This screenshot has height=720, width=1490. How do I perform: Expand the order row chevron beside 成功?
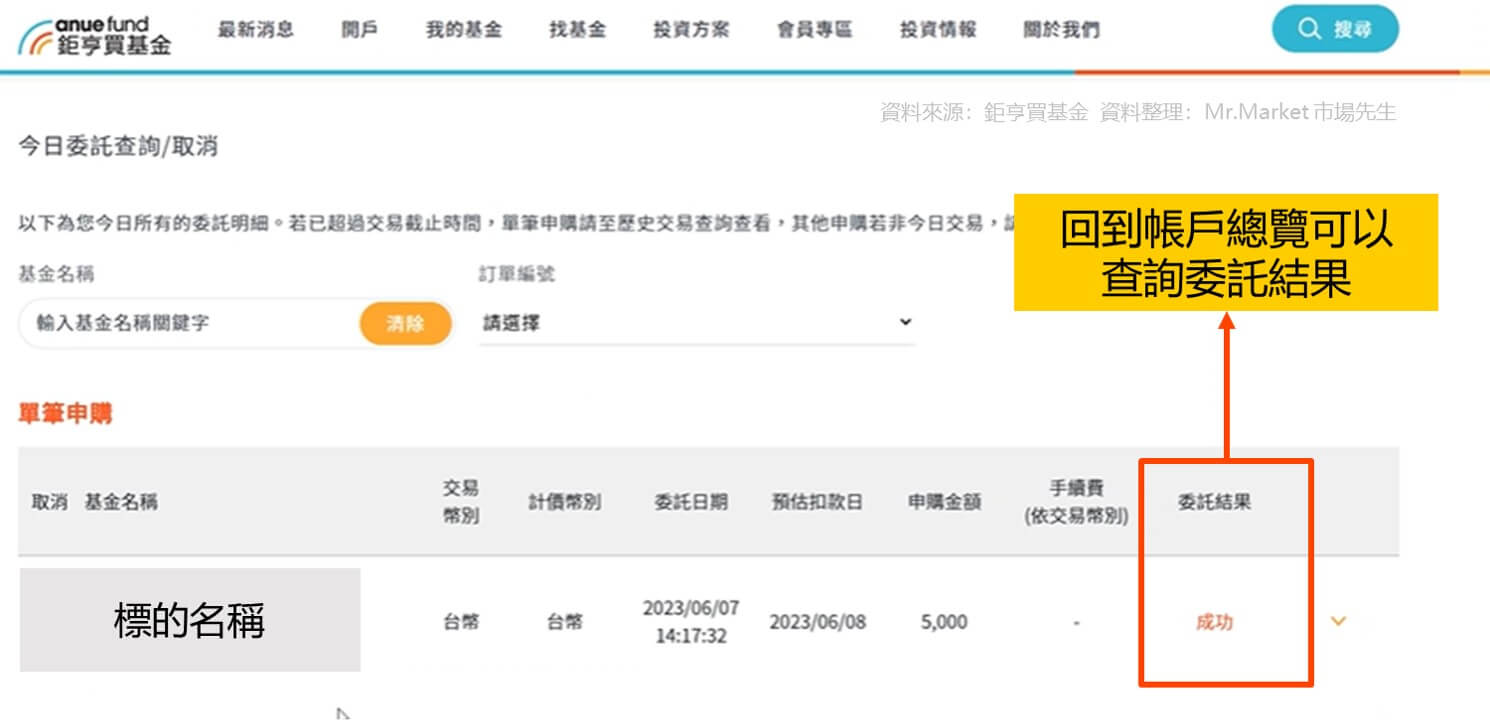click(x=1339, y=621)
